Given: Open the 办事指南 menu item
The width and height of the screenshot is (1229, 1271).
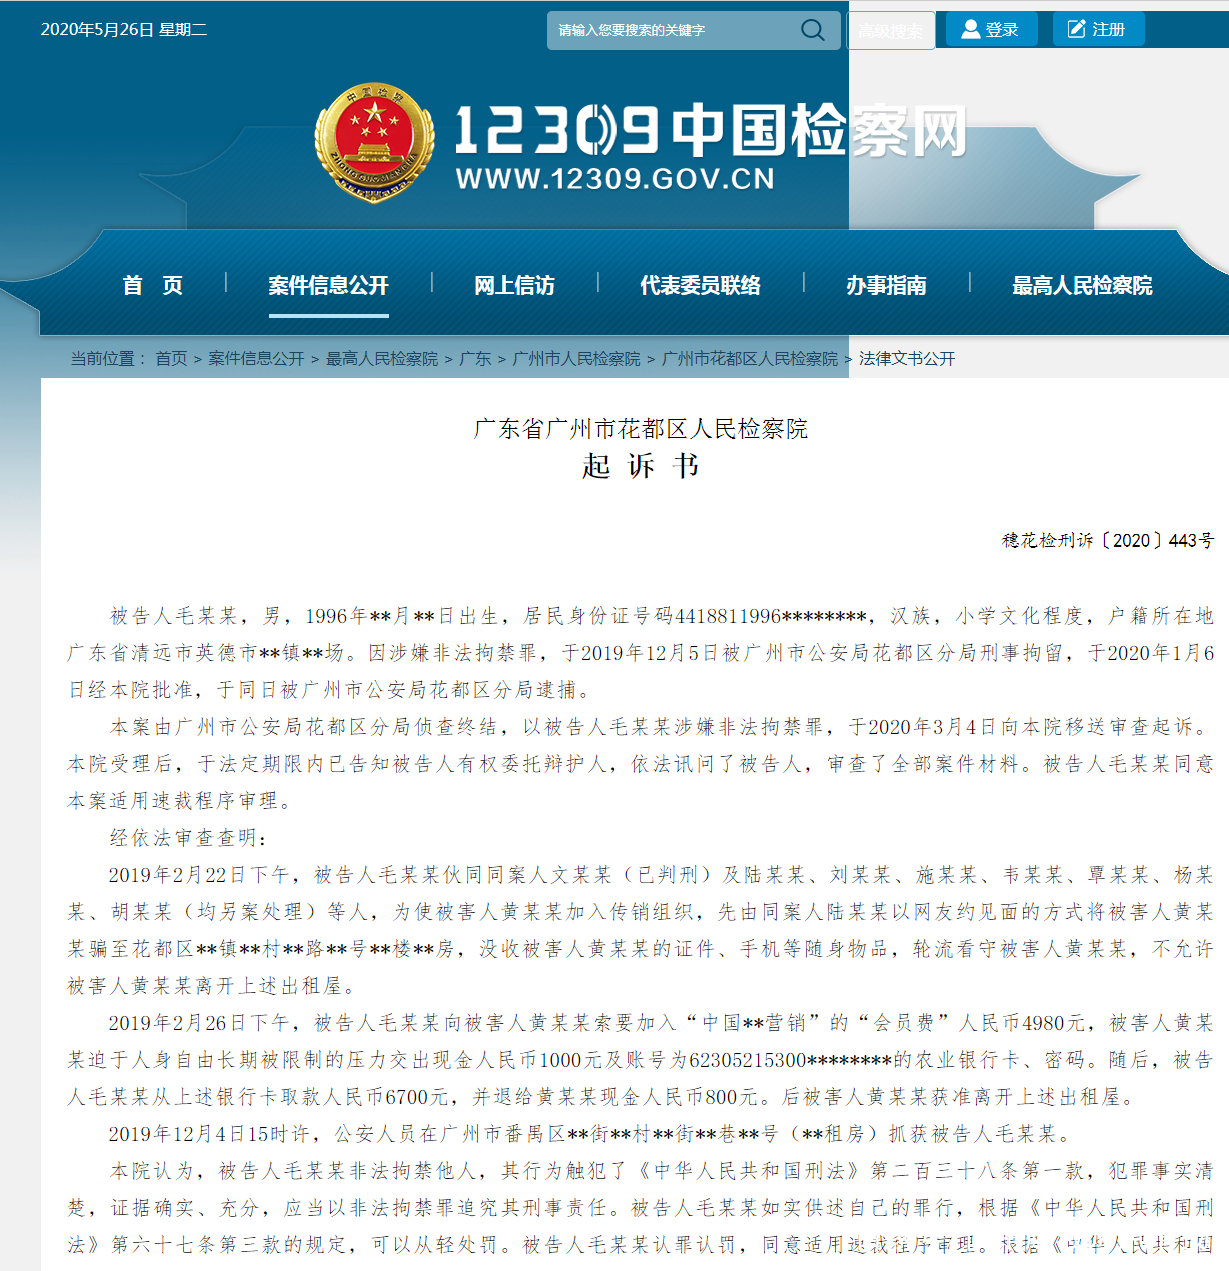Looking at the screenshot, I should pos(886,286).
